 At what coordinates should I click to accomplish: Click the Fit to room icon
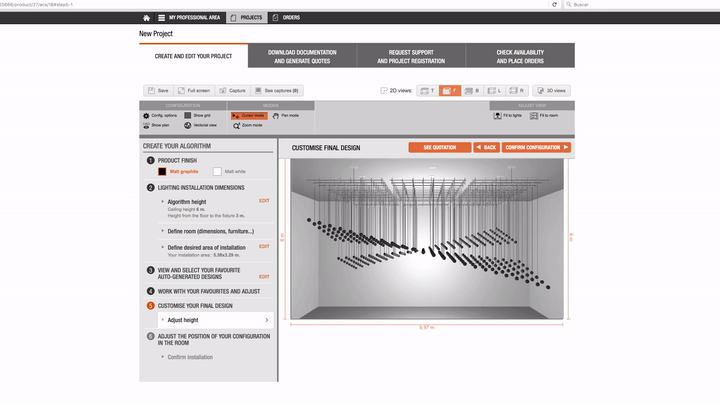[x=533, y=116]
